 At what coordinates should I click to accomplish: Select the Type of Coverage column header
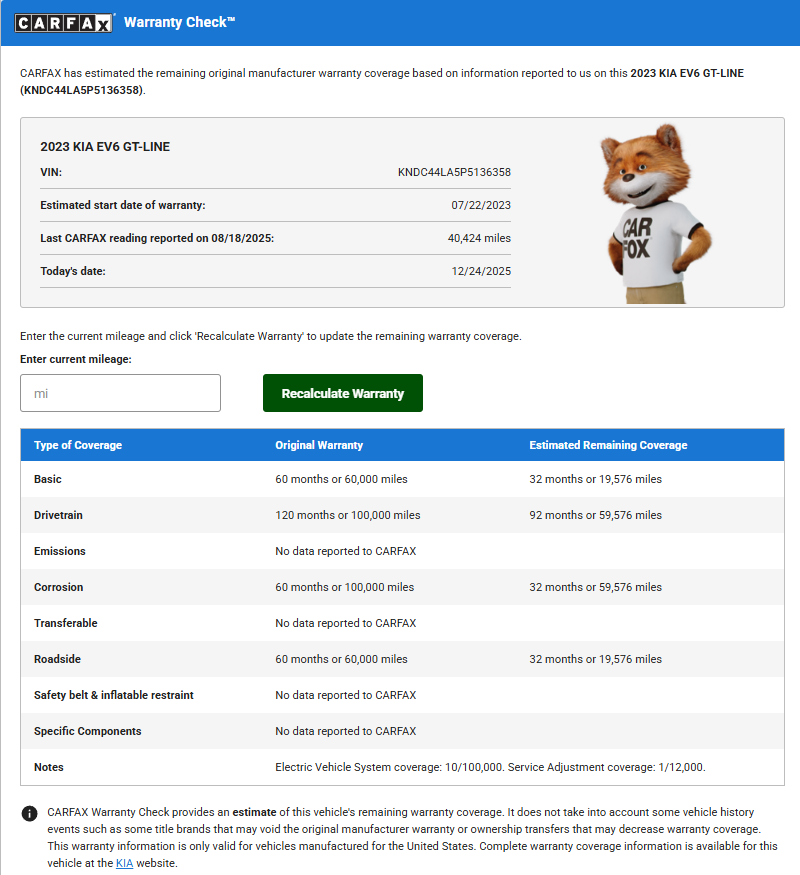[78, 445]
